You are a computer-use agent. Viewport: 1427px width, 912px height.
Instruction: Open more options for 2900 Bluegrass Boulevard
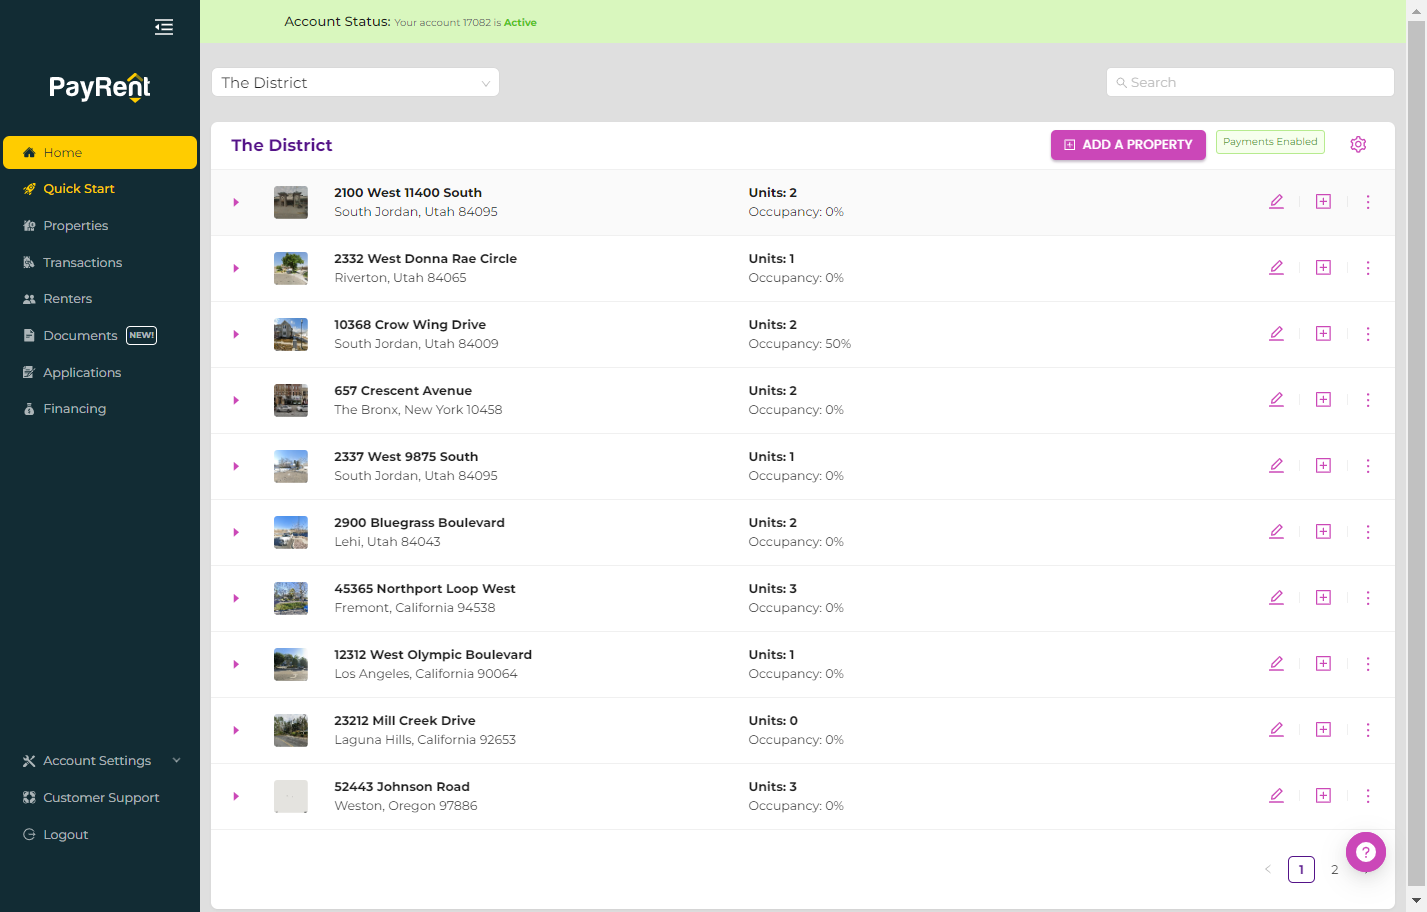point(1368,532)
